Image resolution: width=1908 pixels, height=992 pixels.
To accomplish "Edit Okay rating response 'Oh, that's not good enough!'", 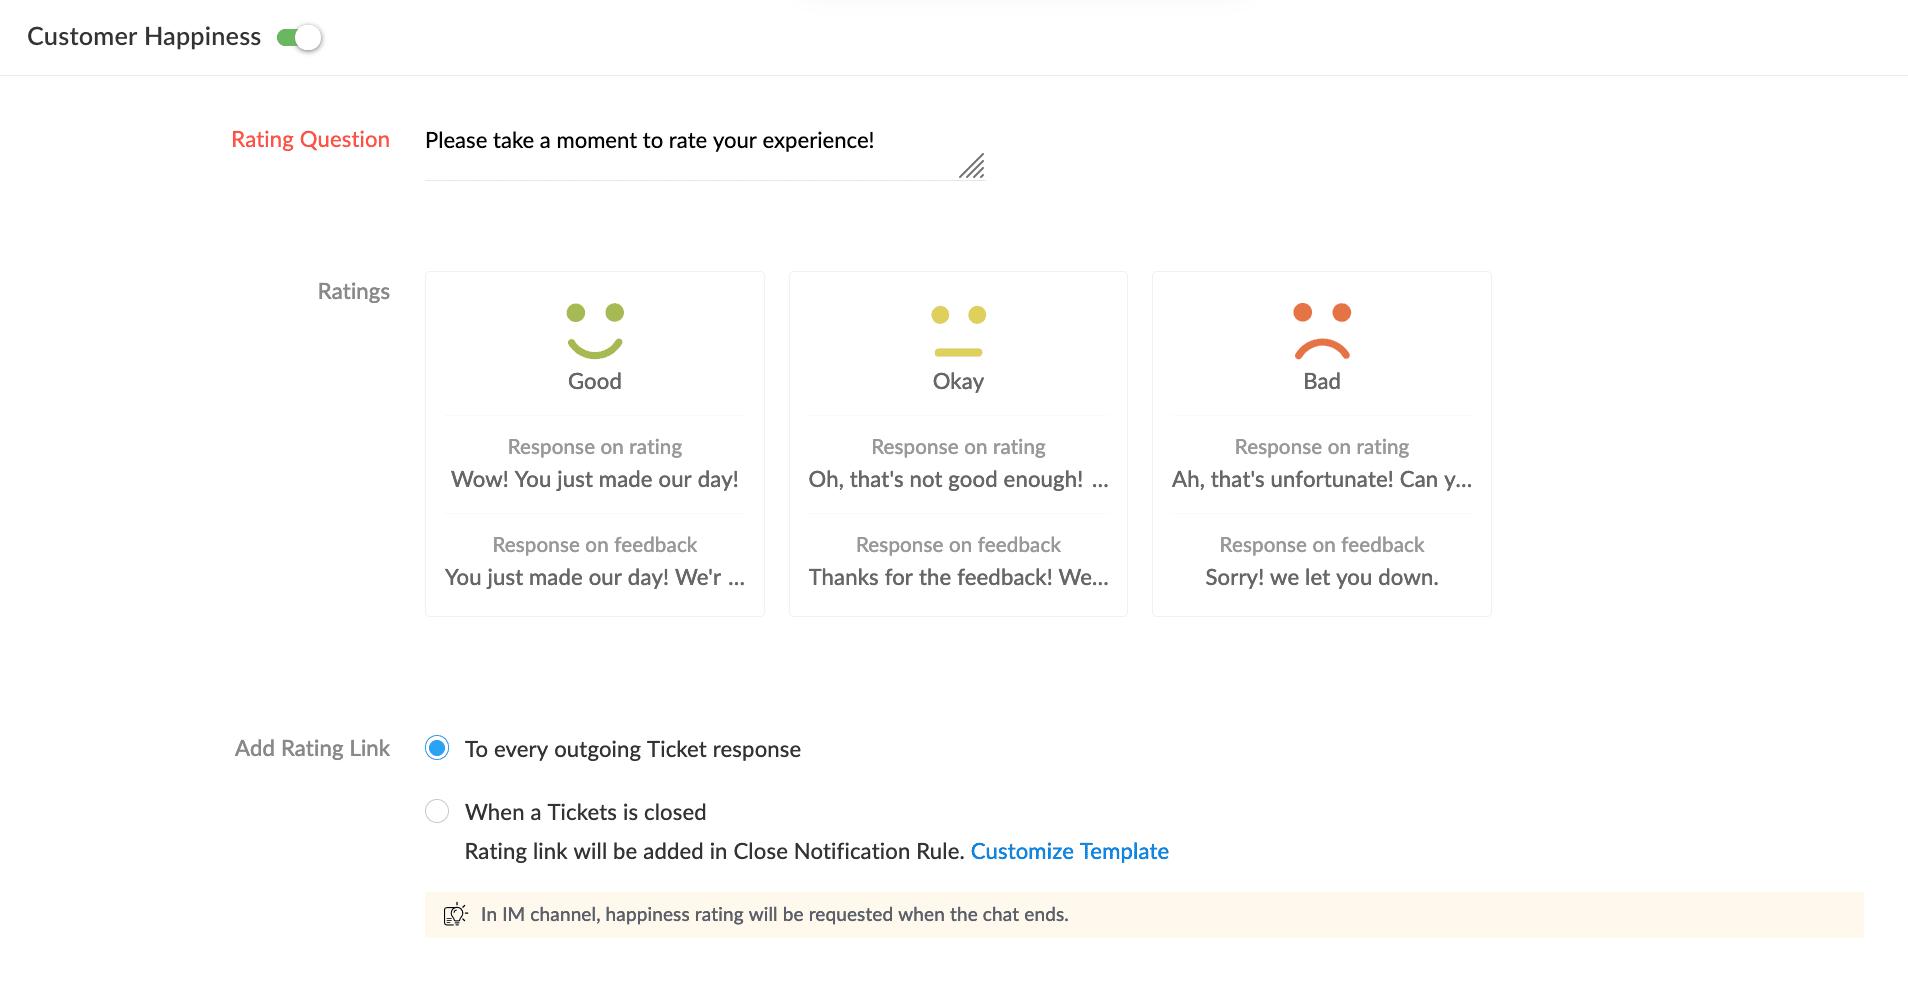I will coord(958,479).
